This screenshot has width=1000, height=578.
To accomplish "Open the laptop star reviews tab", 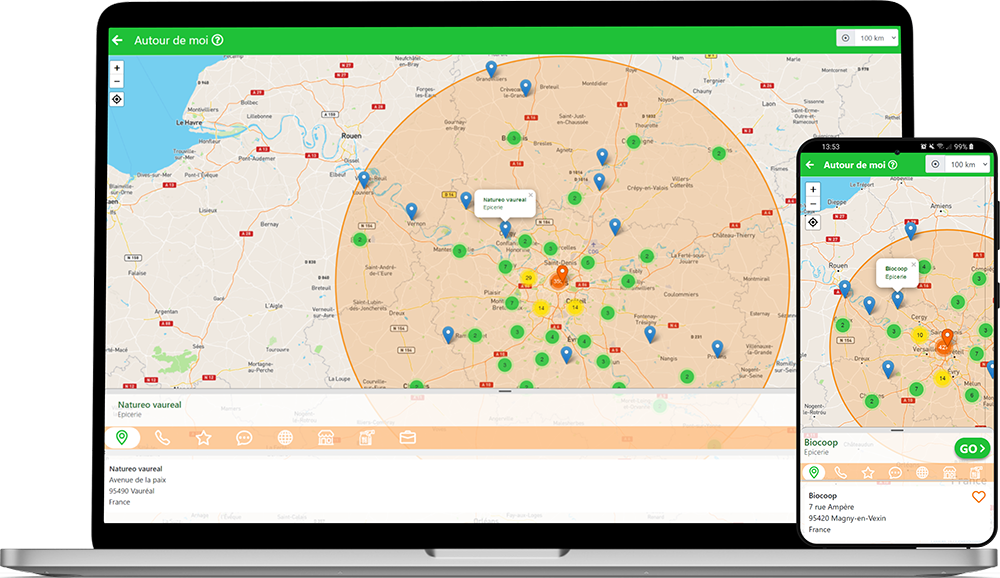I will point(203,438).
